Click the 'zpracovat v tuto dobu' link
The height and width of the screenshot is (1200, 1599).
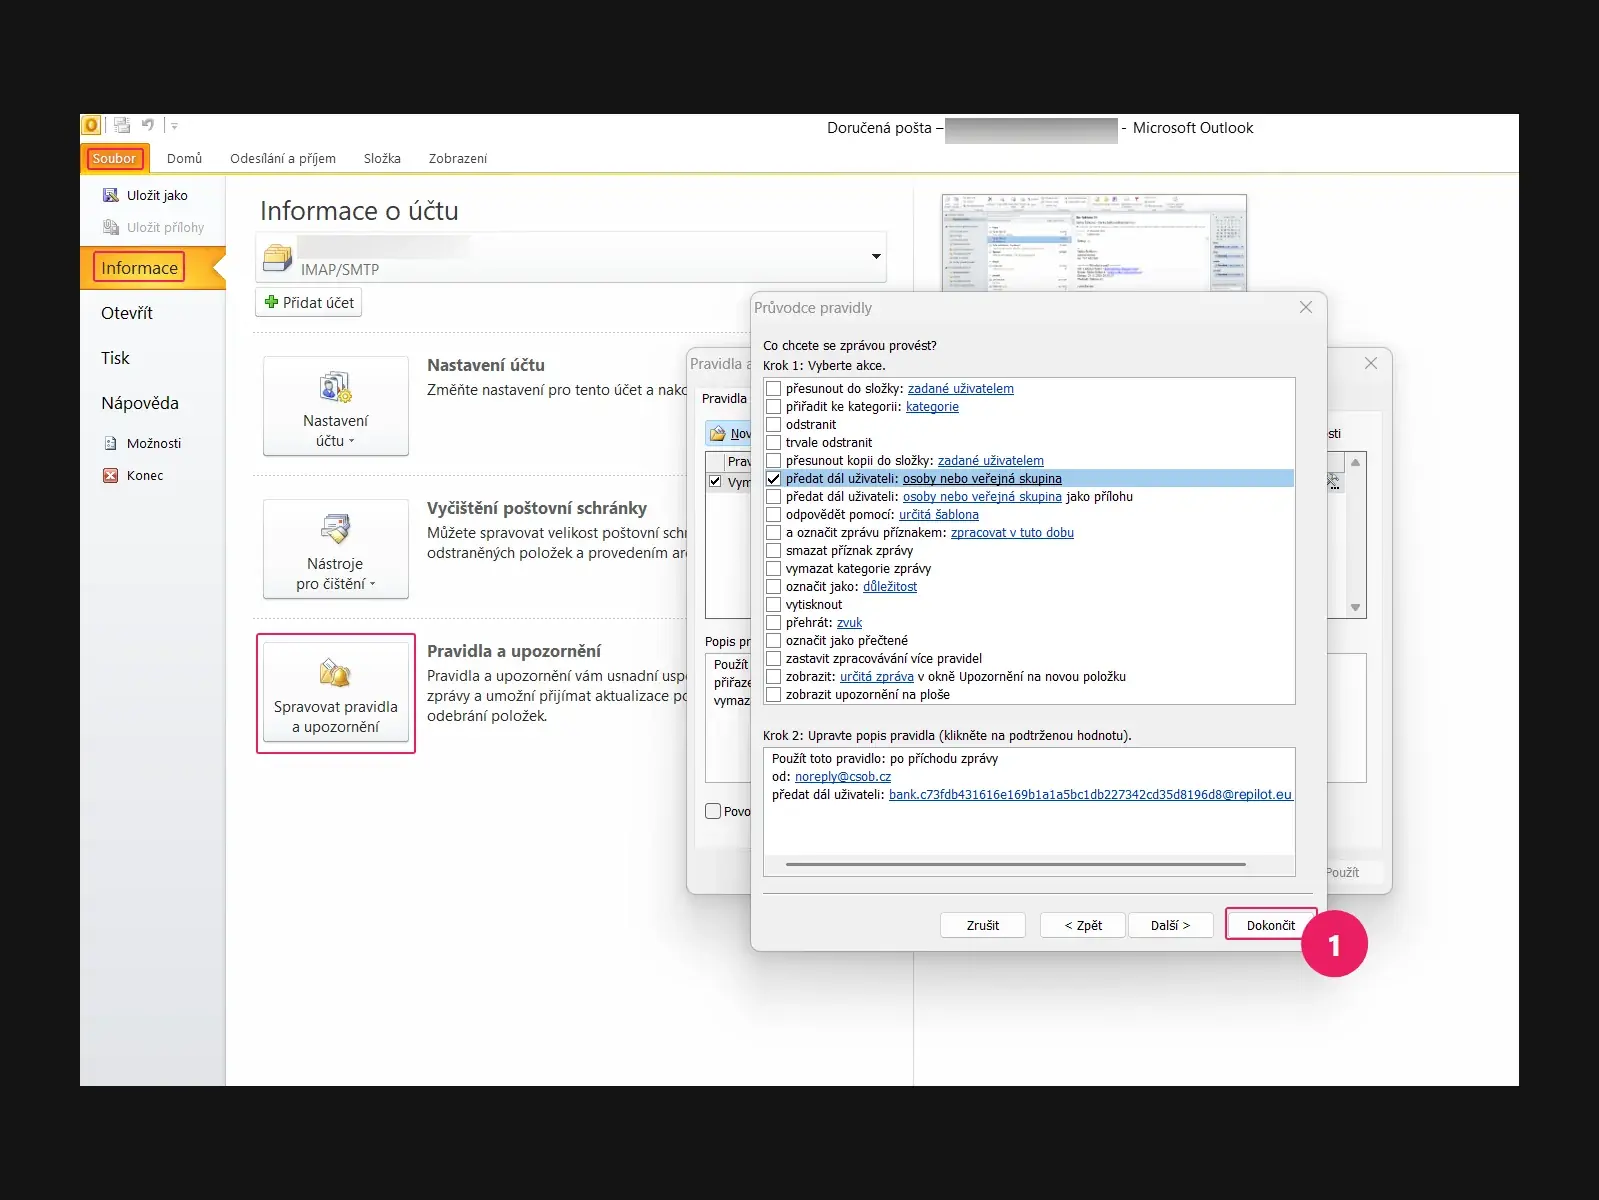(1012, 533)
